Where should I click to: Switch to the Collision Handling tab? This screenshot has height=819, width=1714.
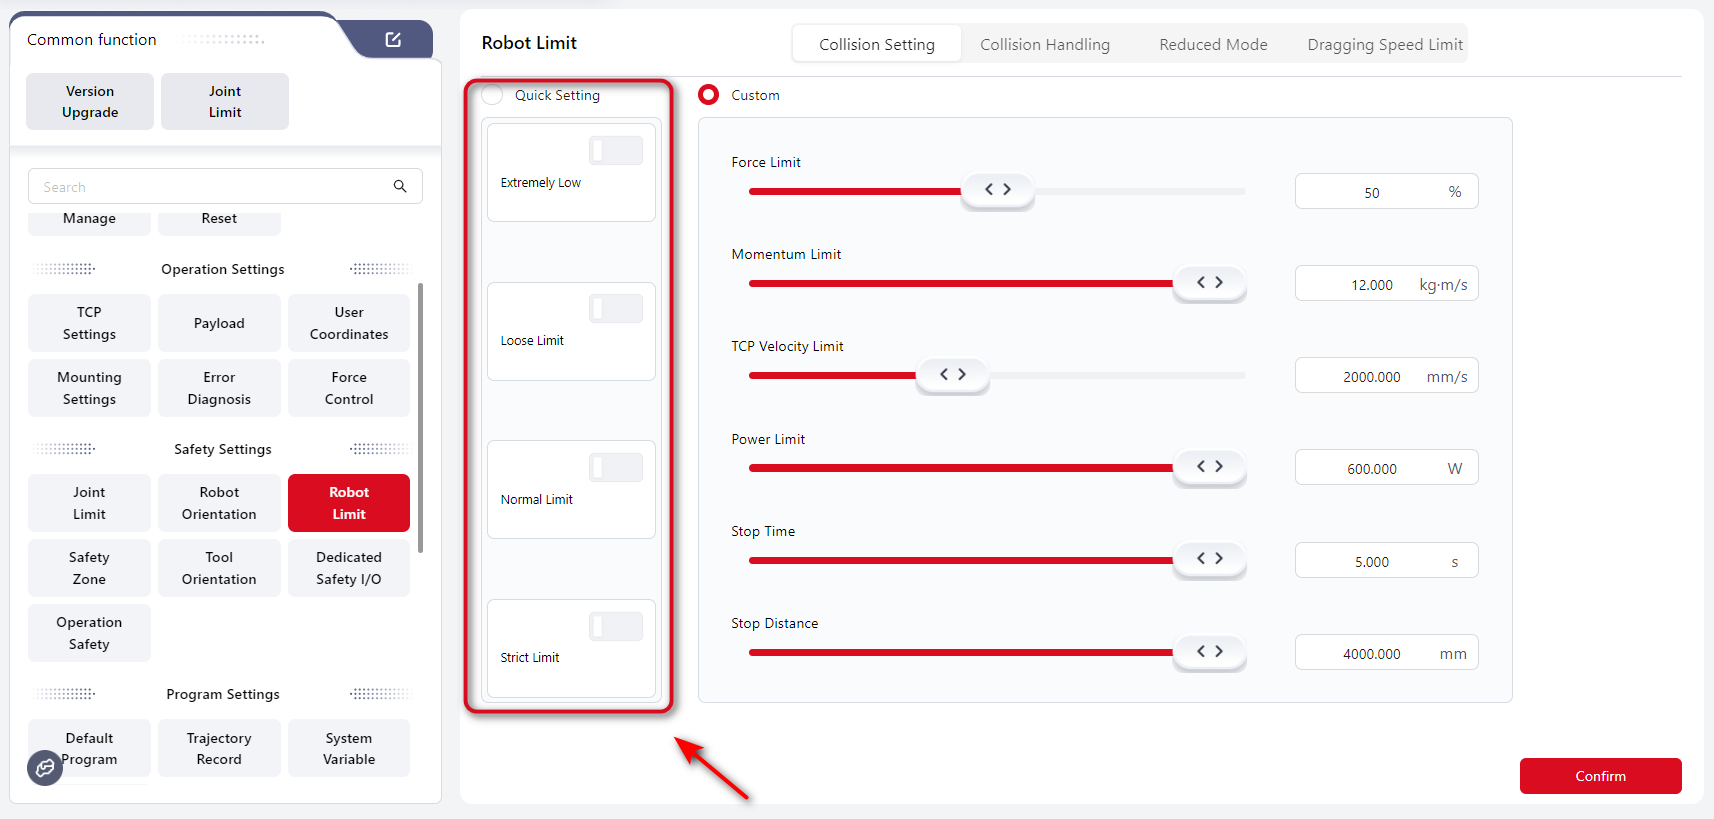(1044, 45)
